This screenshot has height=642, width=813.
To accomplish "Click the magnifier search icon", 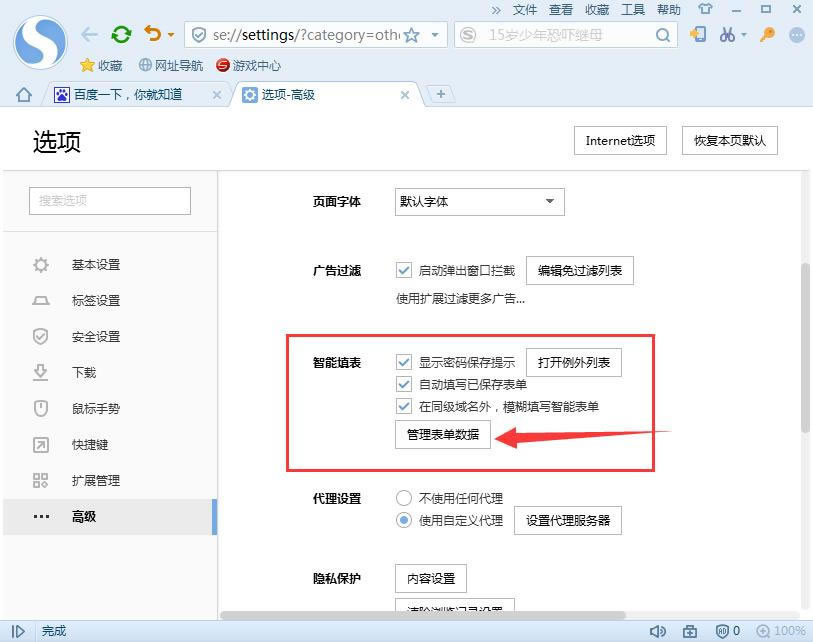I will 662,35.
